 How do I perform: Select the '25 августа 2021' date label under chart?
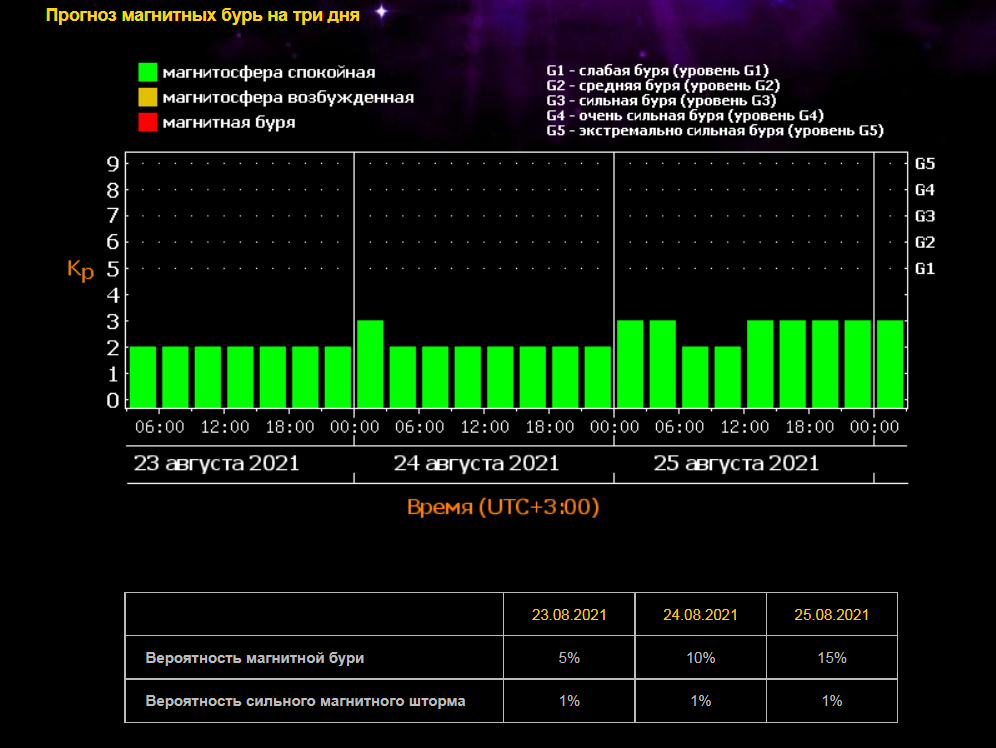[x=736, y=464]
